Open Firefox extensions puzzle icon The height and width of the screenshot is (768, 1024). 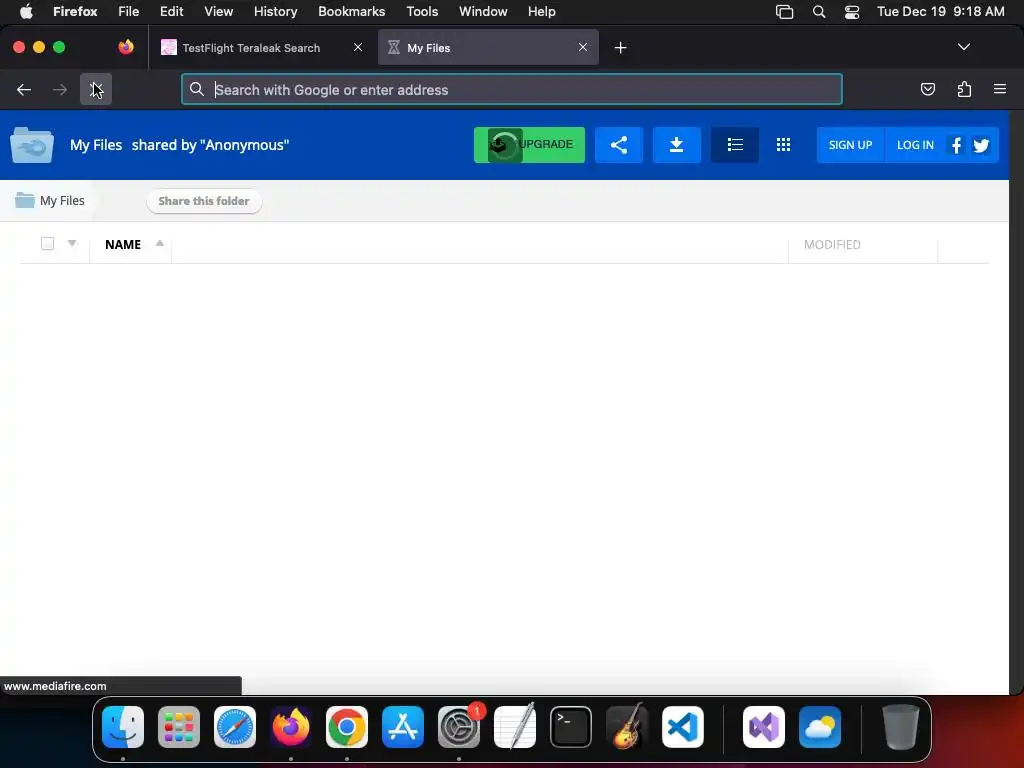click(964, 89)
